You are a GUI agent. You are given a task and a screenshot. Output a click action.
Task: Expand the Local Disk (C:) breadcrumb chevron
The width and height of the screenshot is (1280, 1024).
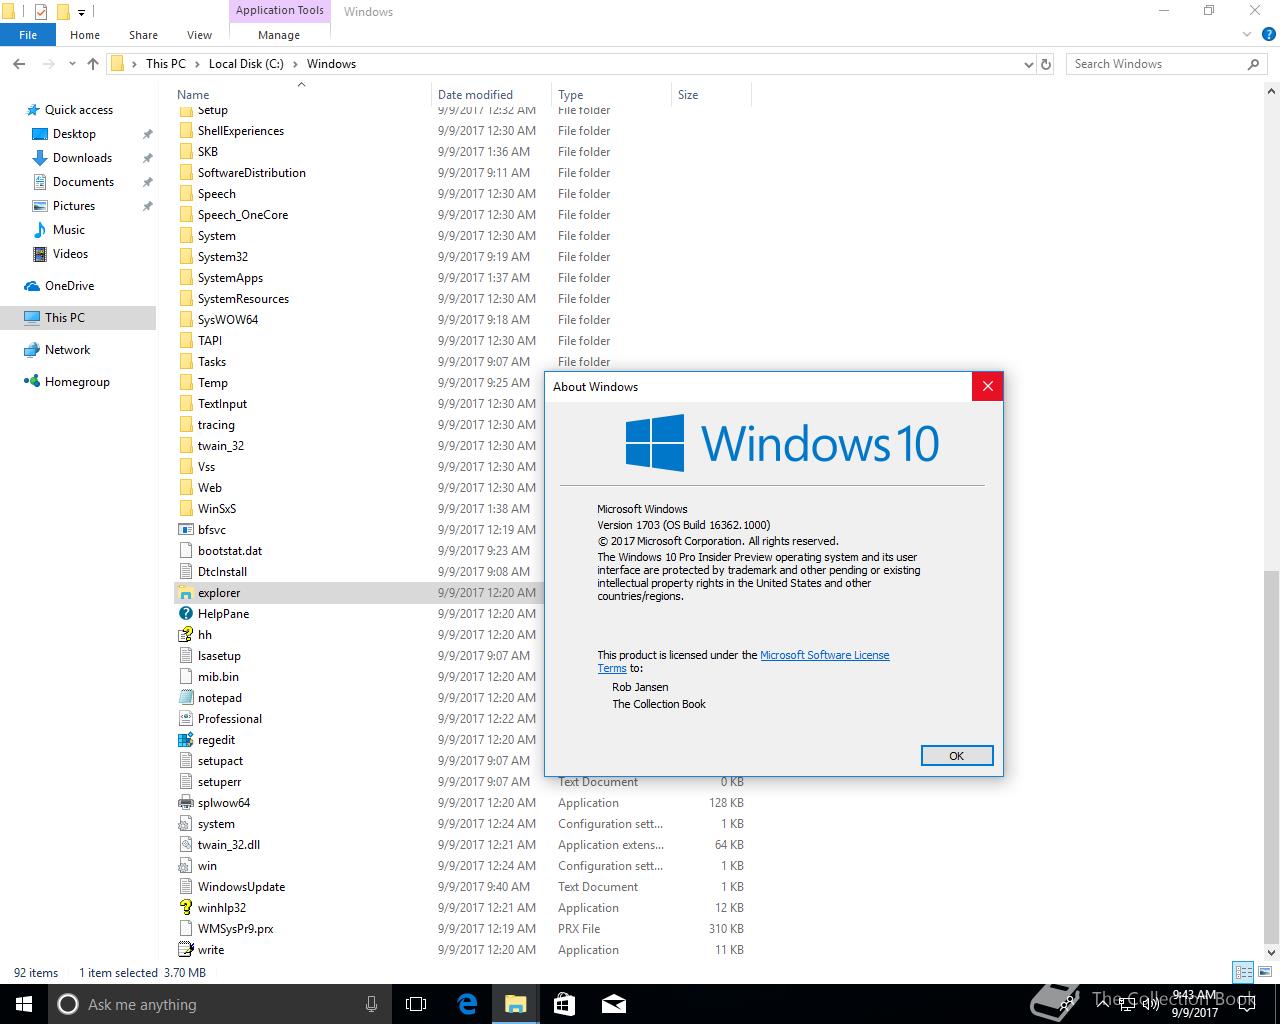click(x=294, y=64)
